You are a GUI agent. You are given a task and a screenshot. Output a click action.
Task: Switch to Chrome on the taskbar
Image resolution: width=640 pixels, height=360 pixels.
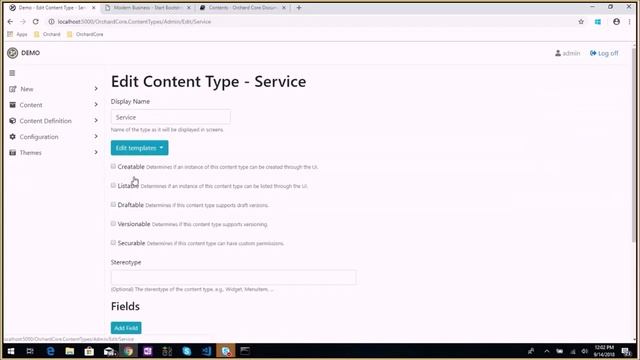(x=128, y=351)
